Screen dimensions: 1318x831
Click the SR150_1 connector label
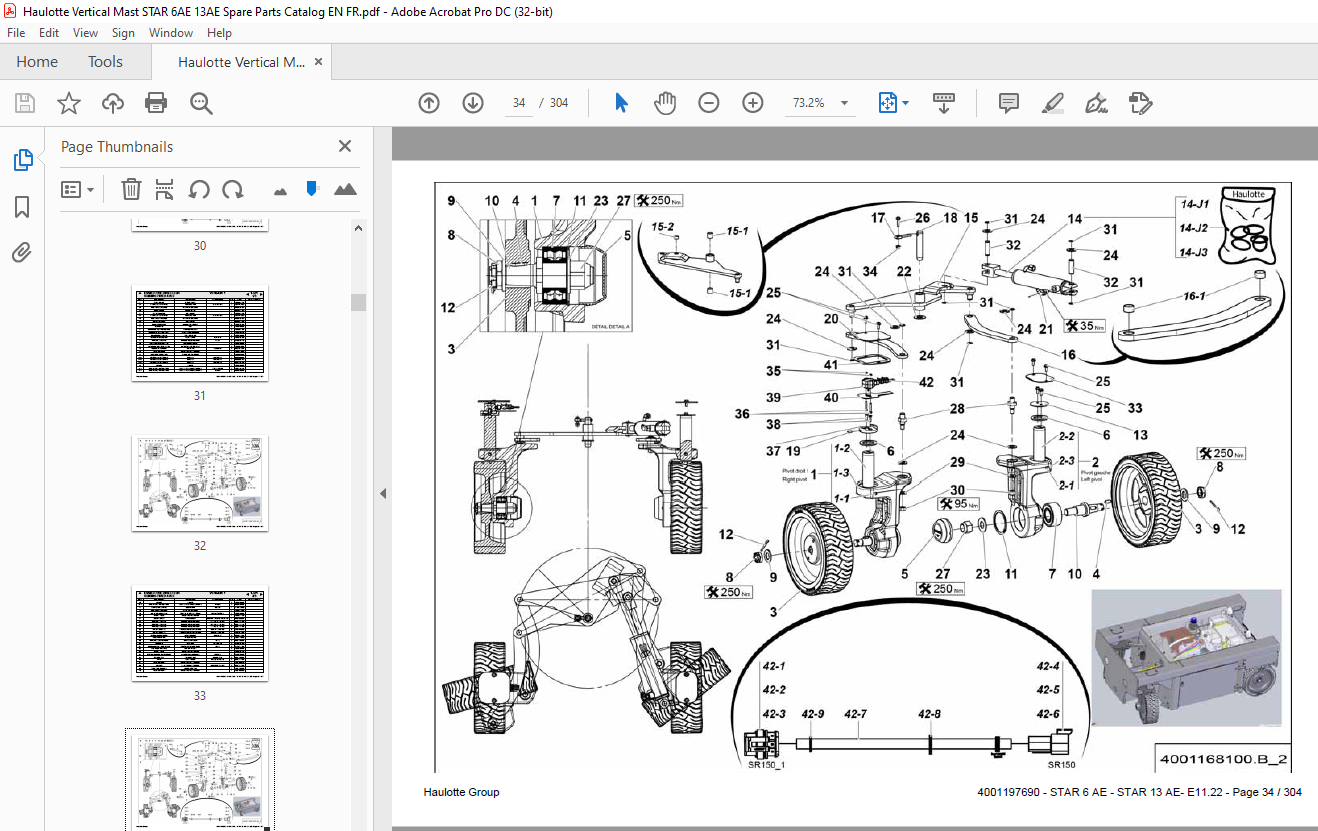767,765
